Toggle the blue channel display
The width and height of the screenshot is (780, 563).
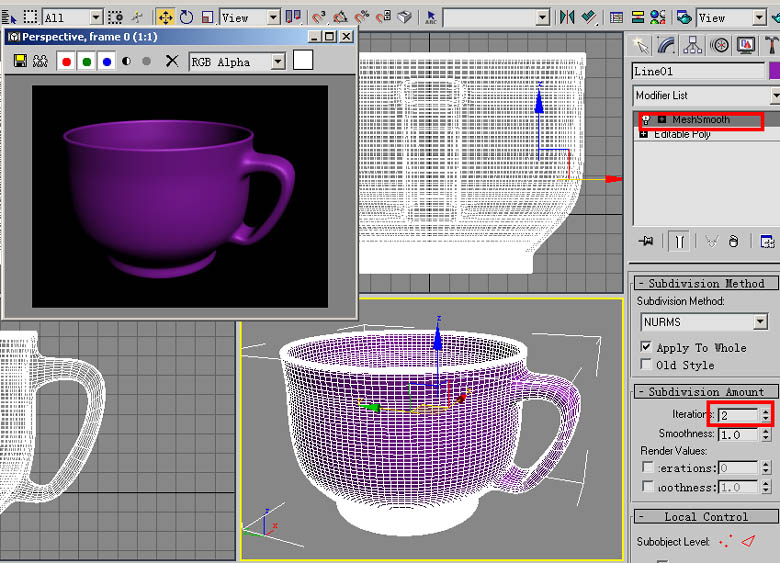[x=106, y=61]
